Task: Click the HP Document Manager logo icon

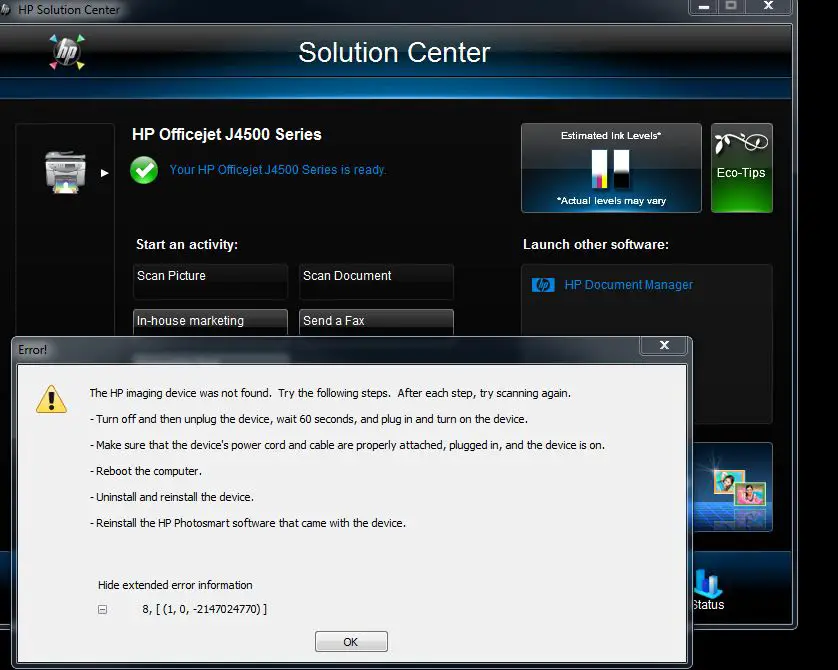Action: click(x=543, y=285)
